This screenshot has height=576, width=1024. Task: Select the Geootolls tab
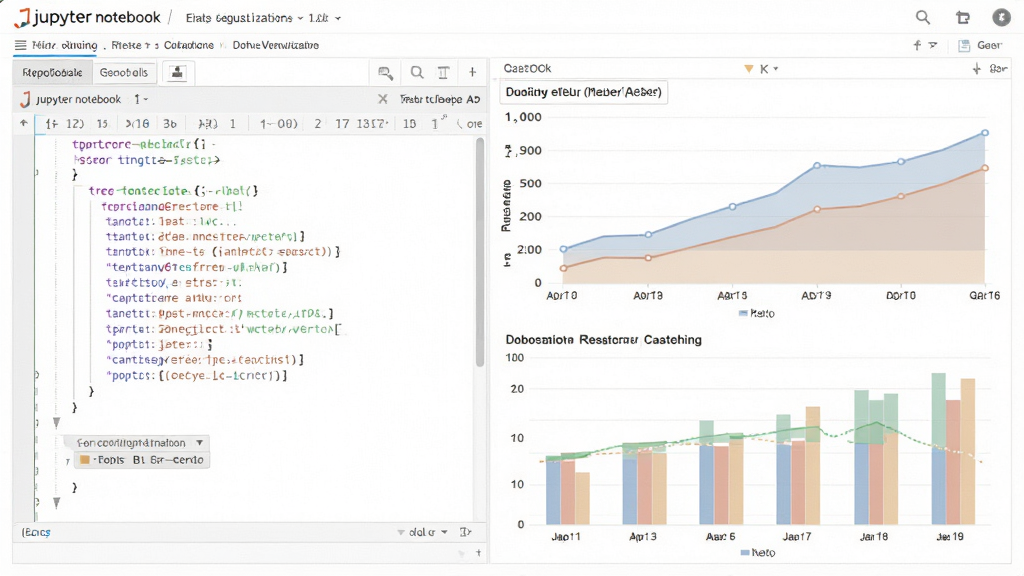click(124, 72)
